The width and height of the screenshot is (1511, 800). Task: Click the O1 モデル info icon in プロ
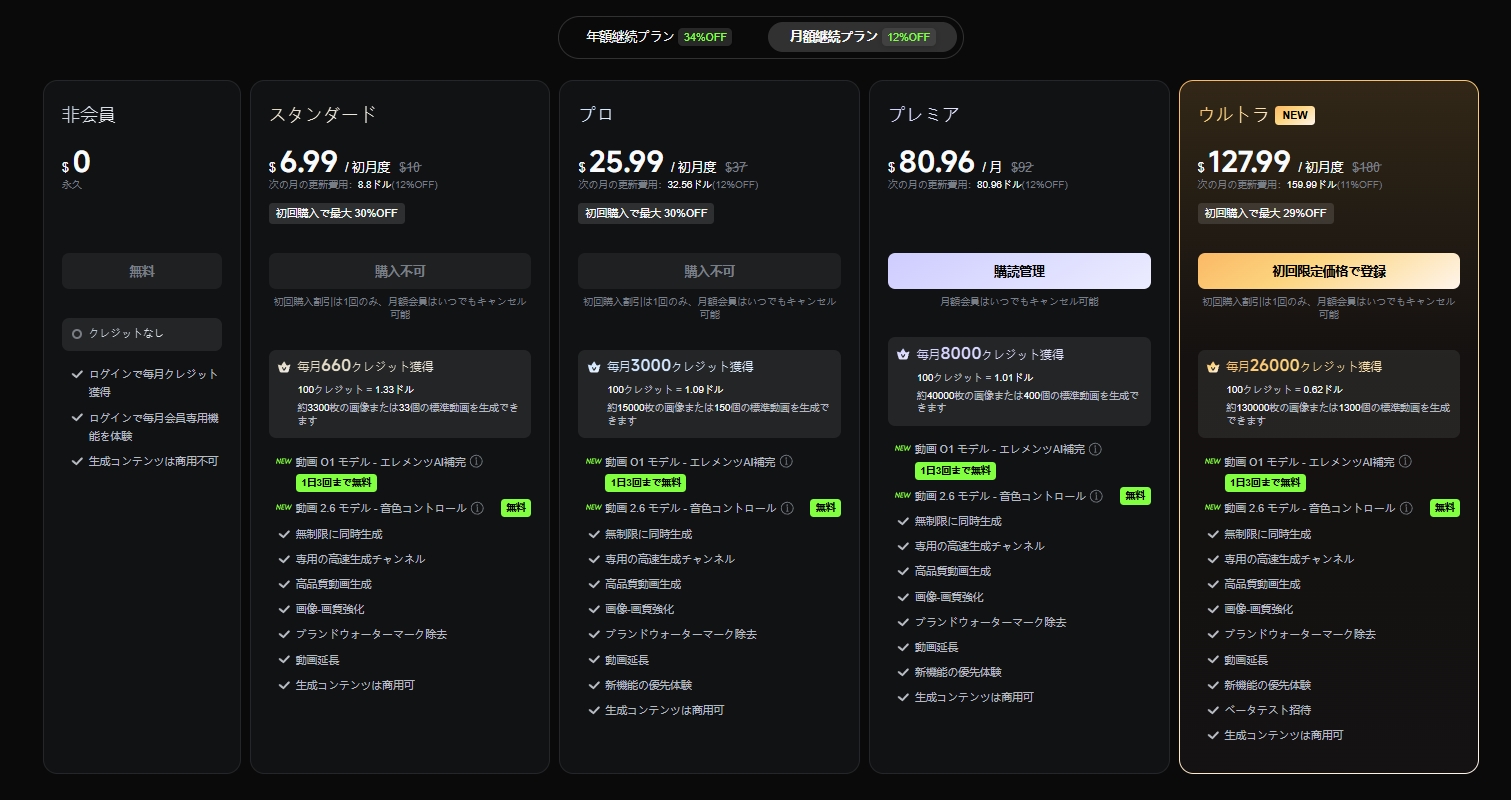point(786,462)
